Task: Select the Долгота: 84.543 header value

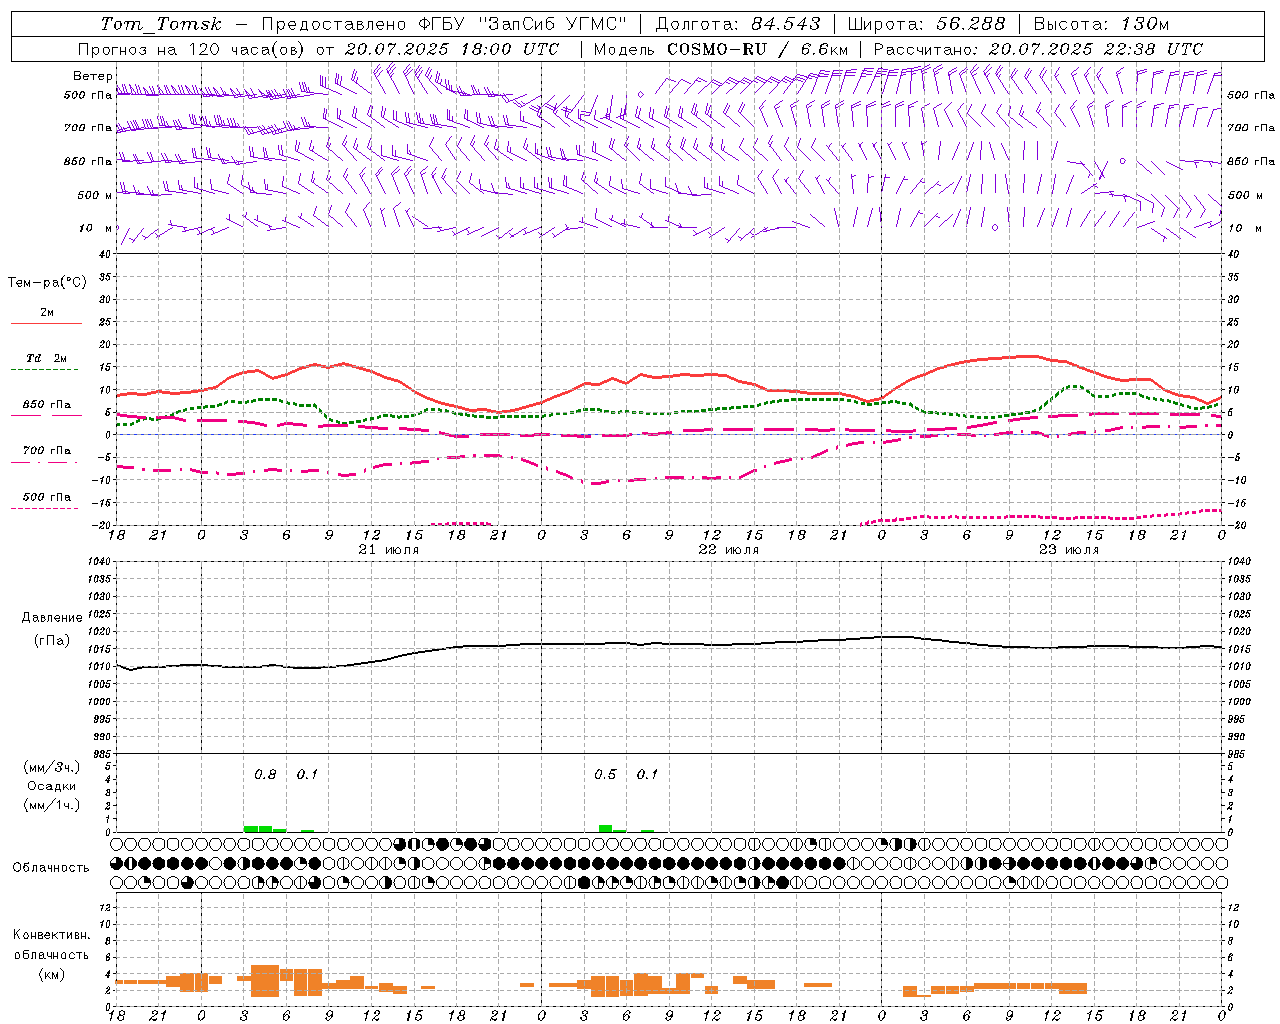Action: (738, 24)
